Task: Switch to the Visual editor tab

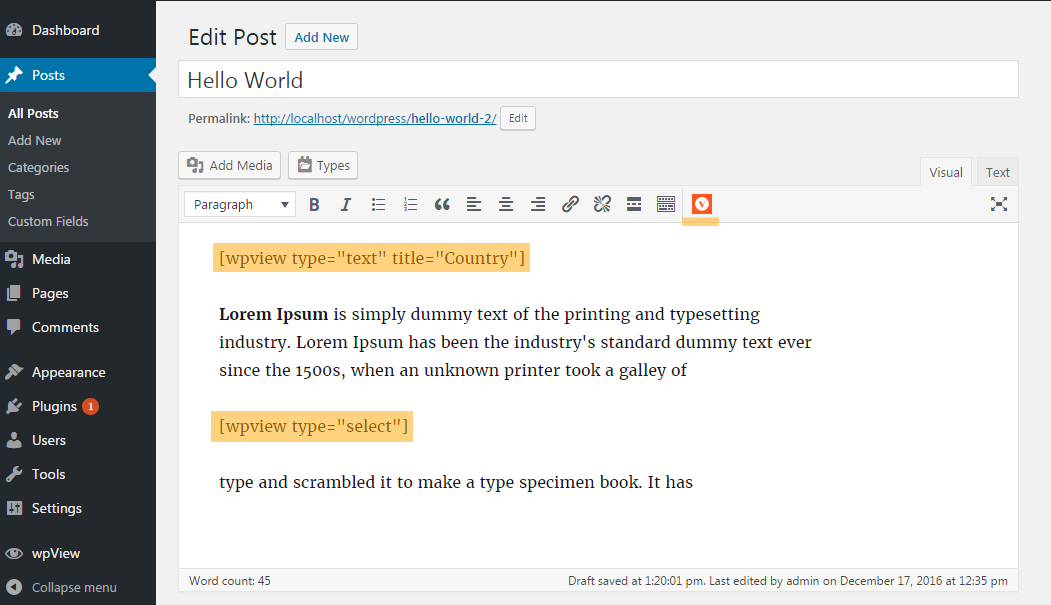Action: (946, 172)
